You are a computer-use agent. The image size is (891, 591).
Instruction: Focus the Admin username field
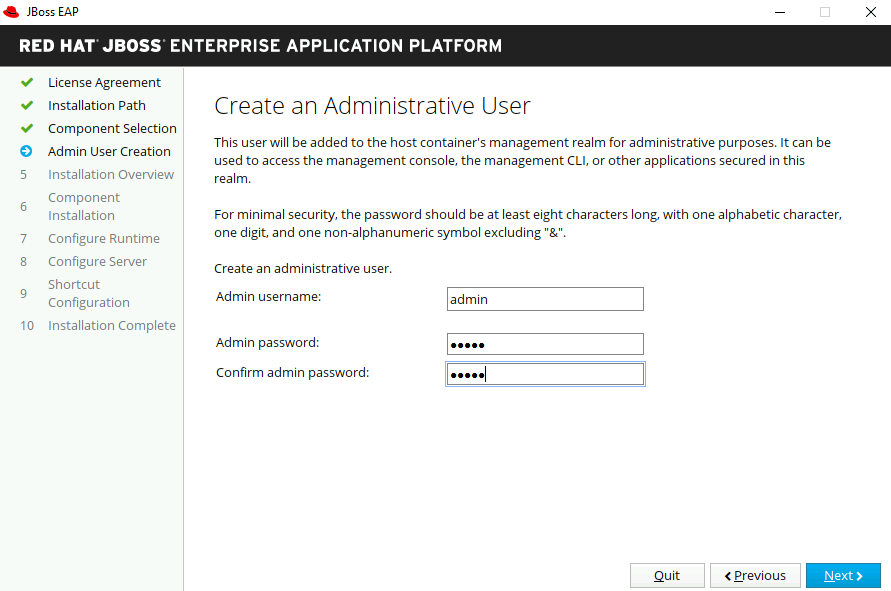[x=545, y=299]
